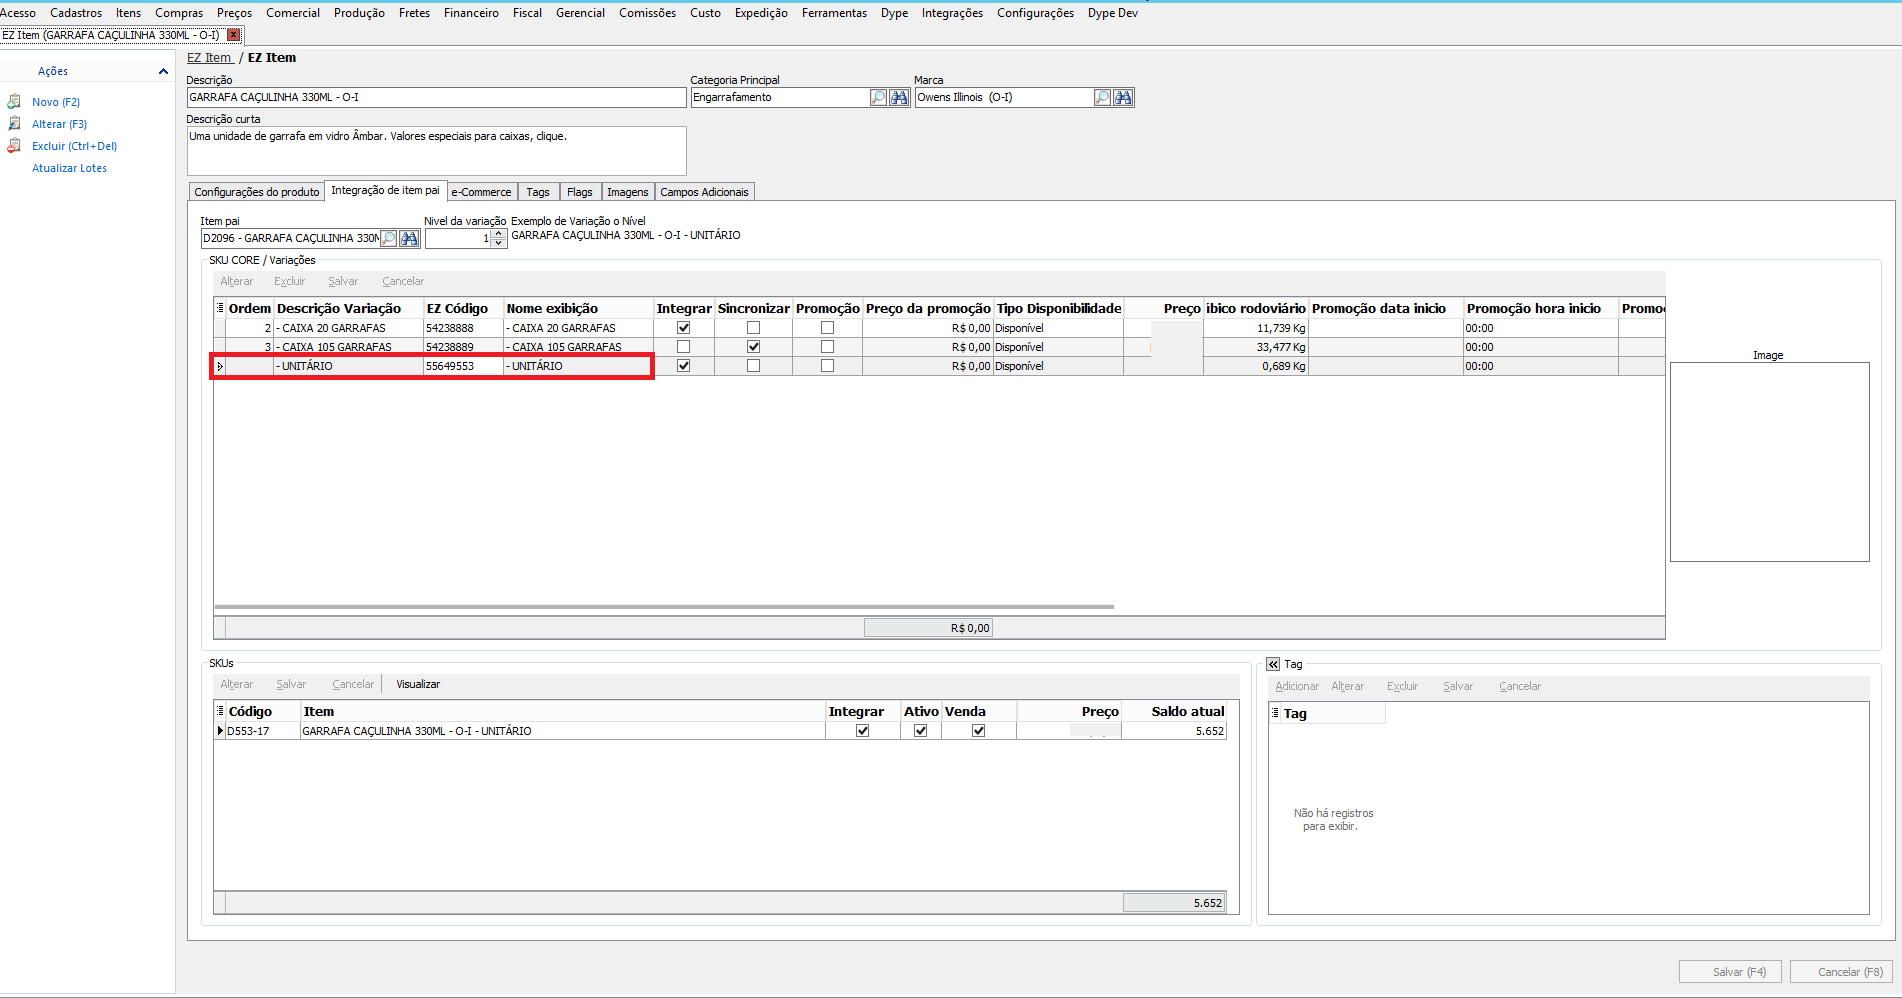The image size is (1902, 998).
Task: Close the EZ Item document tab
Action: pyautogui.click(x=234, y=35)
